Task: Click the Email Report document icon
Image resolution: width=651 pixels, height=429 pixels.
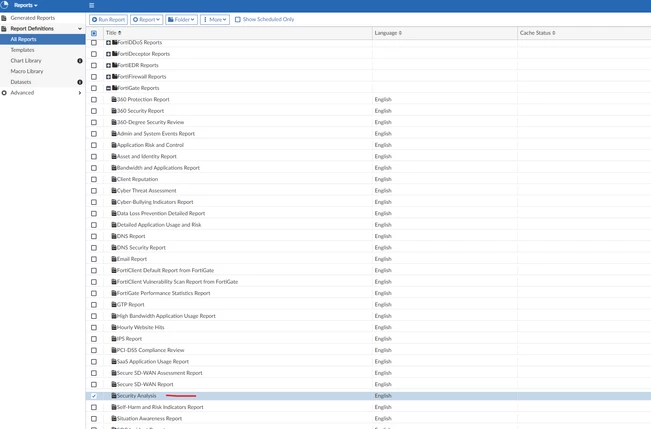Action: point(114,259)
